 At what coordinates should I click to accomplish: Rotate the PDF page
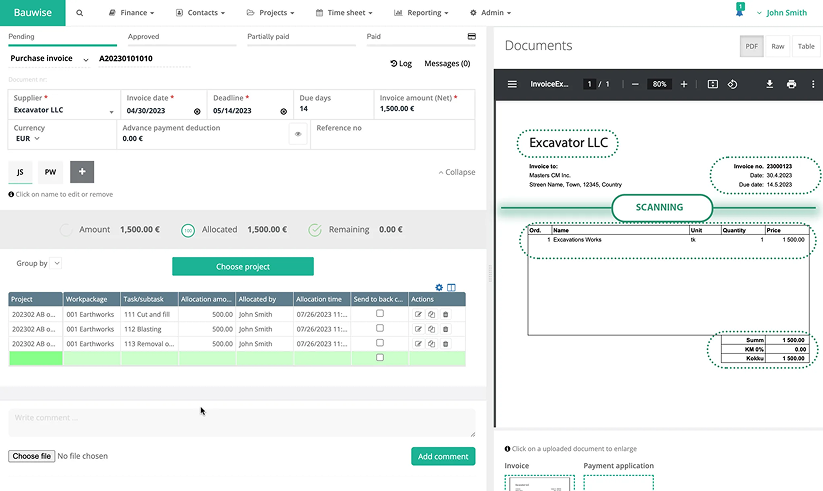733,84
